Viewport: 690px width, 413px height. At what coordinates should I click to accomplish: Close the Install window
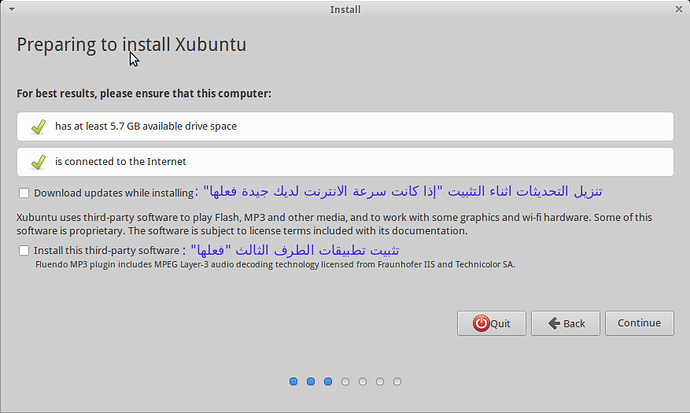679,9
